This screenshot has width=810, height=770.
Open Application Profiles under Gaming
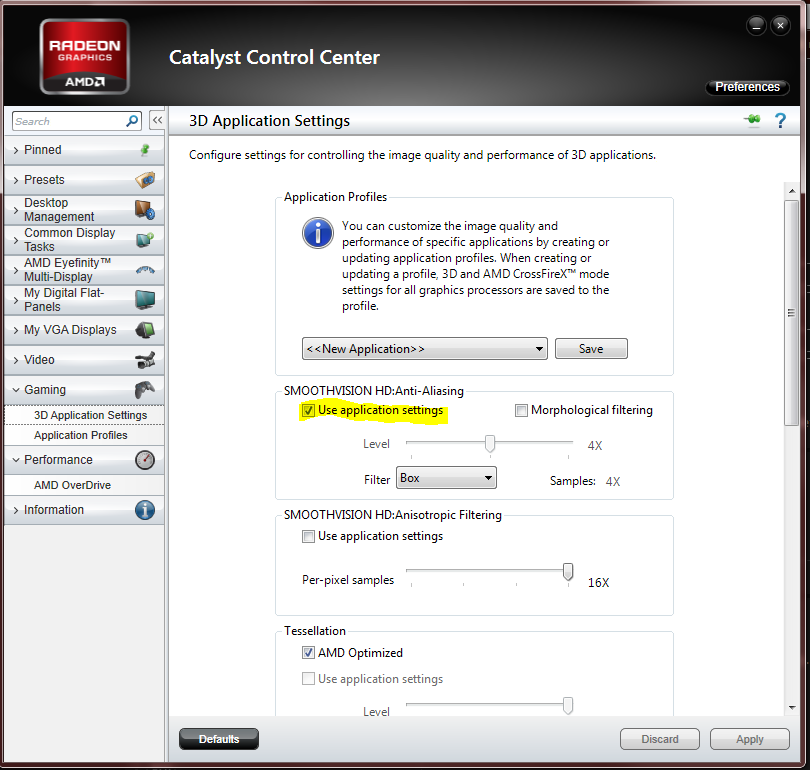(84, 435)
